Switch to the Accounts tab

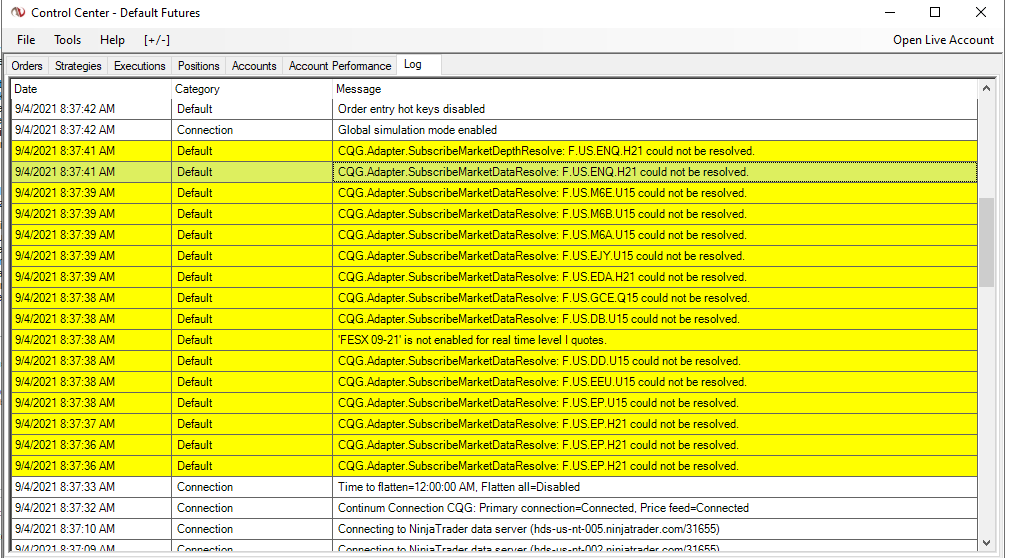(x=254, y=66)
